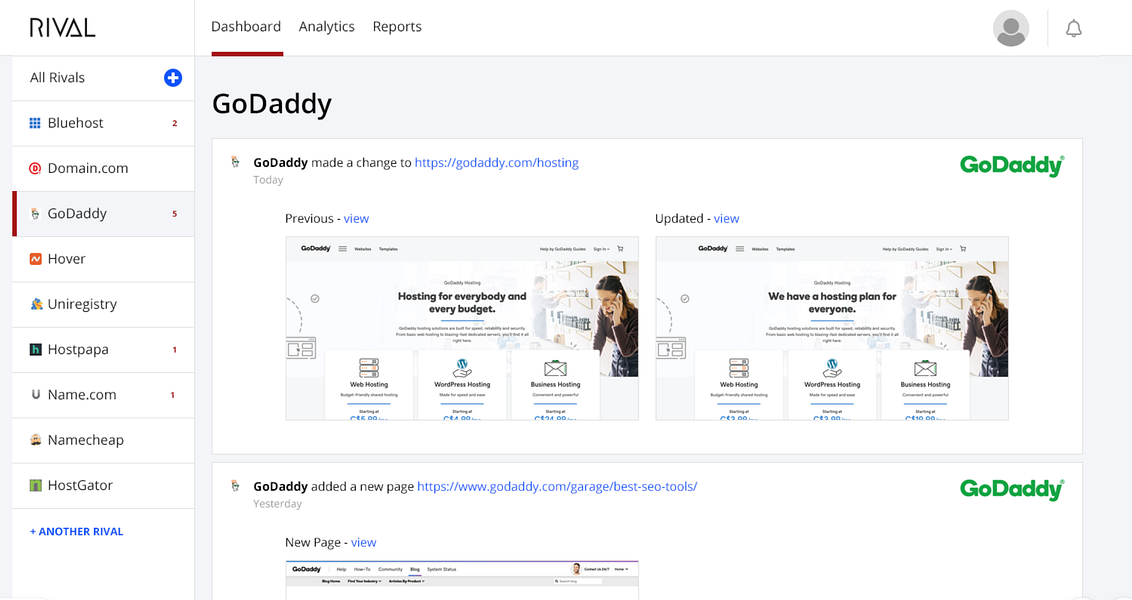
Task: Click GoDaddy logo in hosting change card
Action: pos(1012,165)
